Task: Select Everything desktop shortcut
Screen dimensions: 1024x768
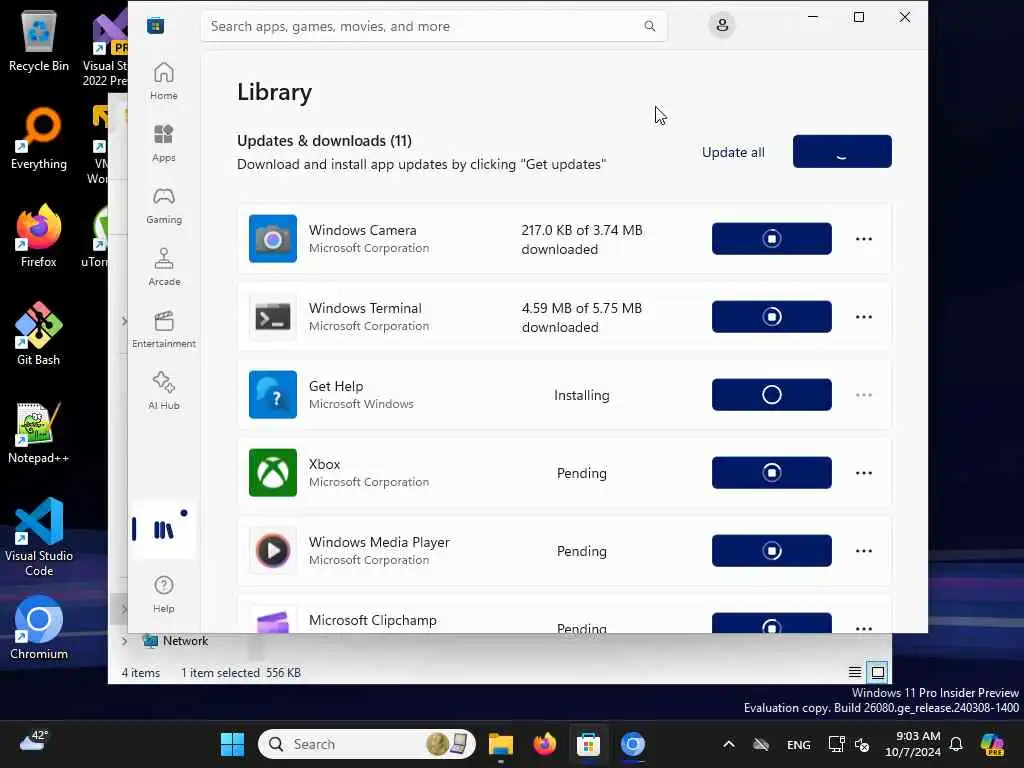Action: pos(39,138)
